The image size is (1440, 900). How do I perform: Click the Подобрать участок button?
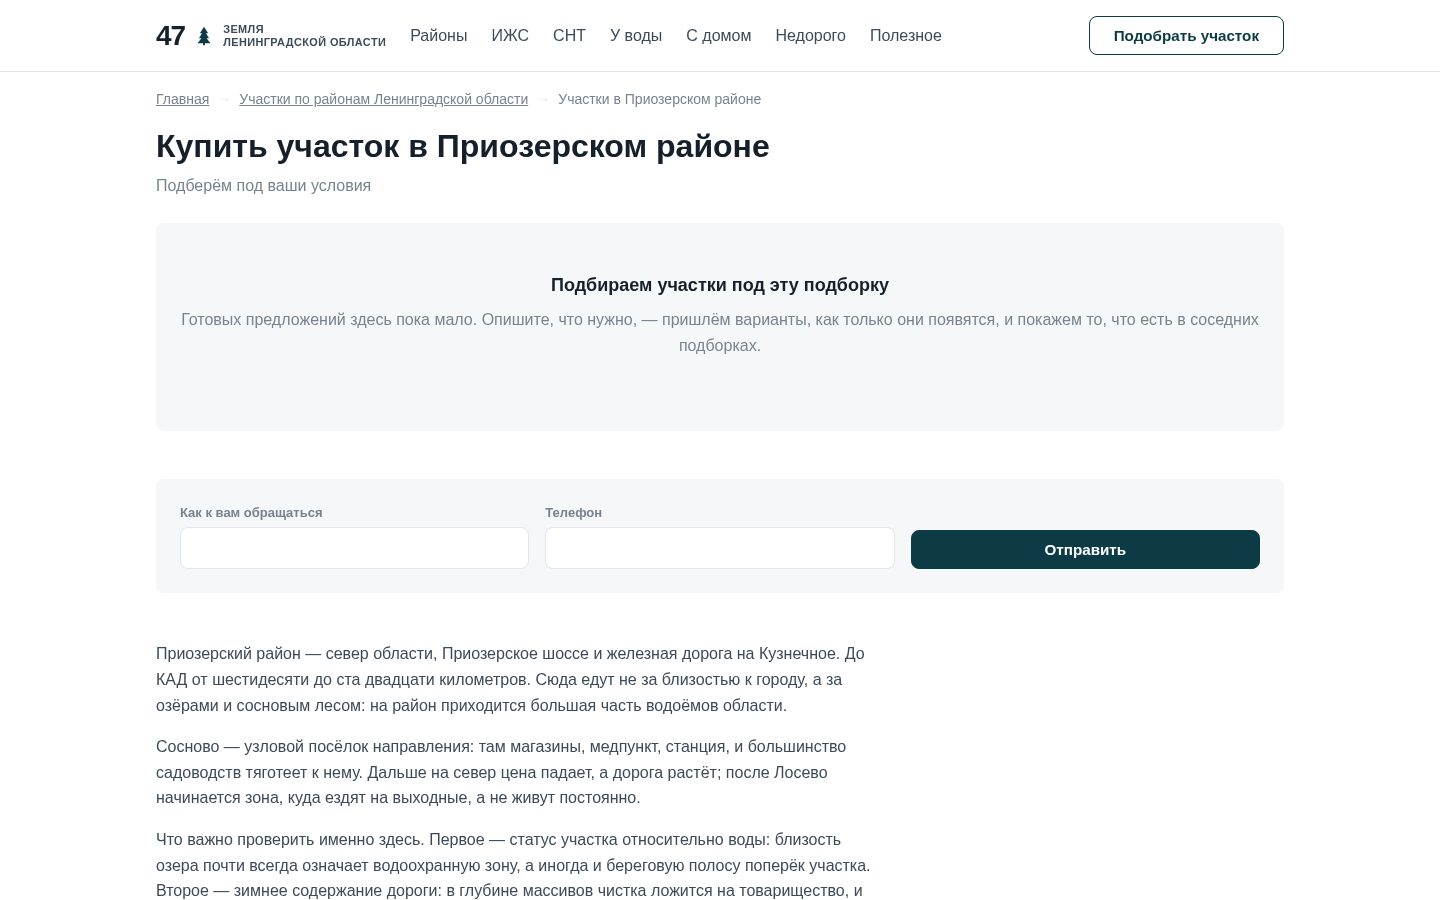(1186, 36)
